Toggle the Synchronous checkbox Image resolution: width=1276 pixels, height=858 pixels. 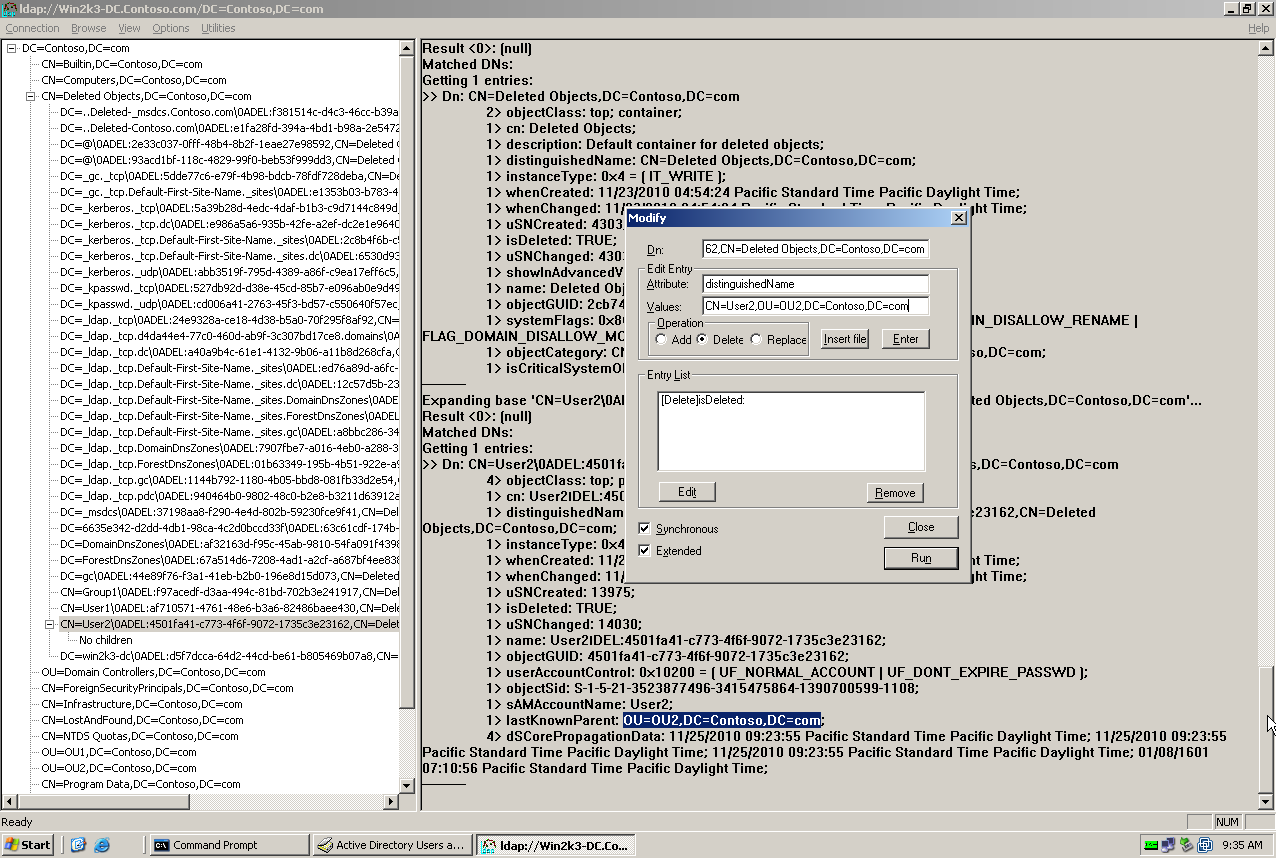645,528
